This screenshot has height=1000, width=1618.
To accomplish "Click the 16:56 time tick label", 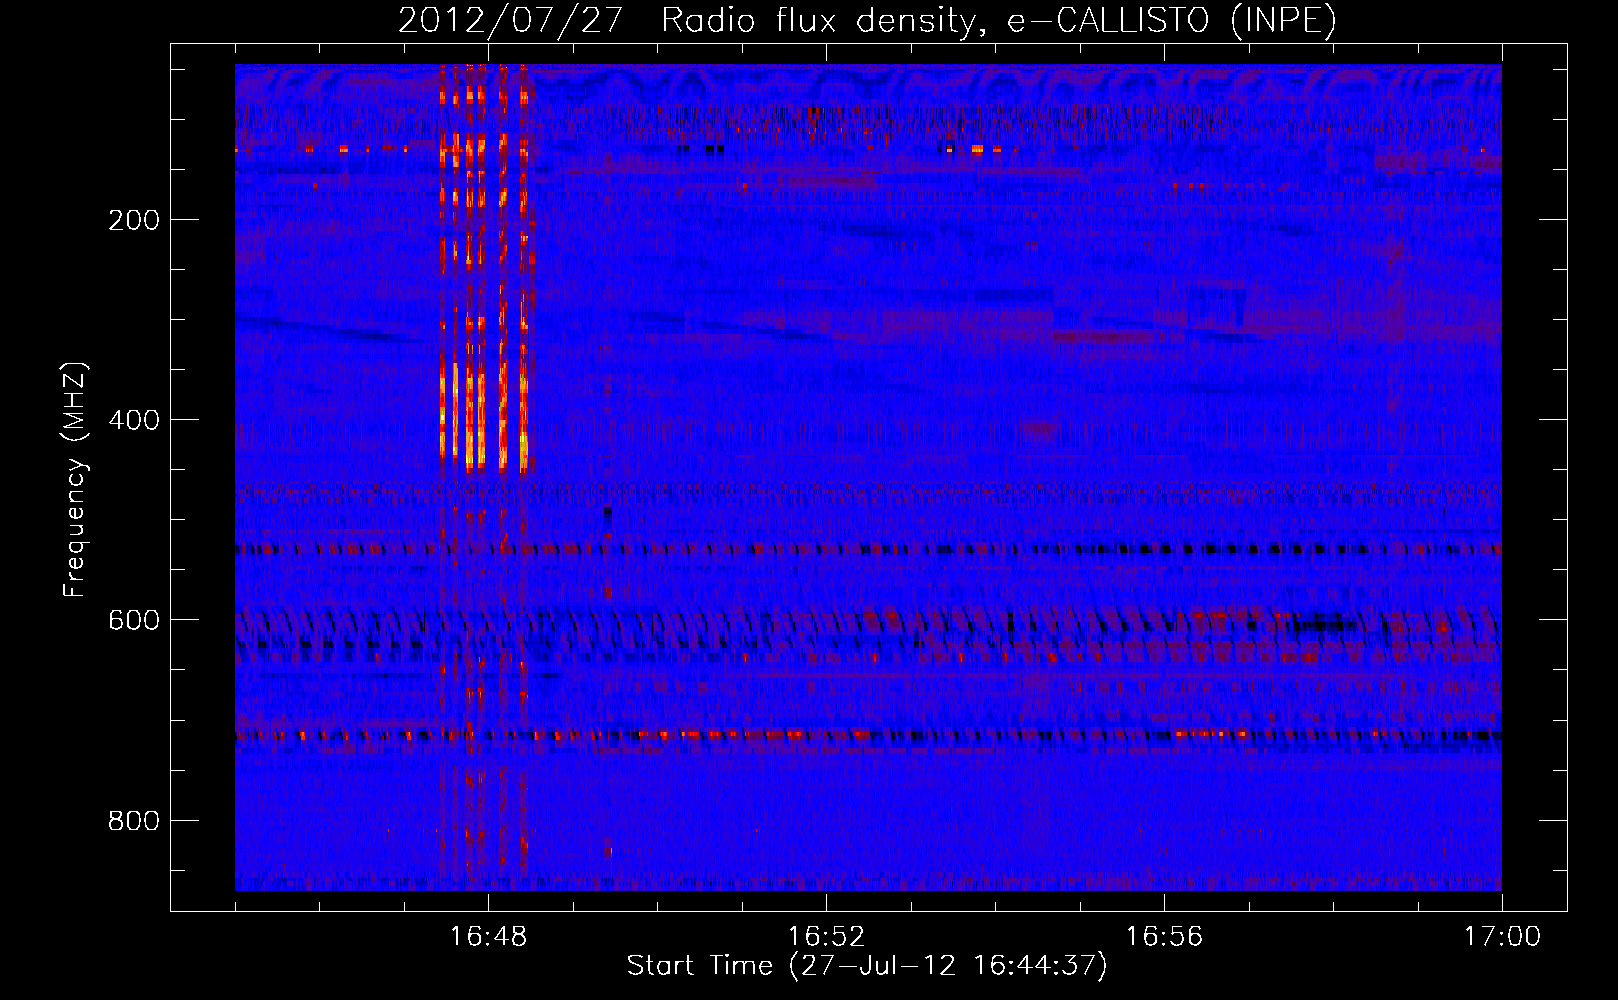I will [1164, 936].
